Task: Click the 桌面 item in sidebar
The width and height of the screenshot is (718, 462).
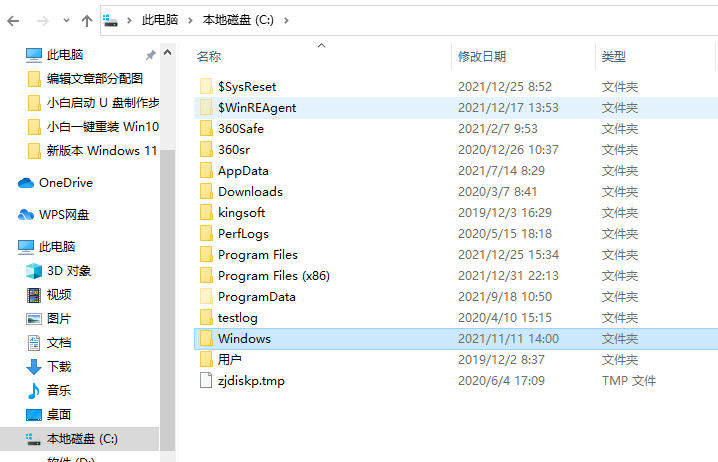Action: pos(58,414)
